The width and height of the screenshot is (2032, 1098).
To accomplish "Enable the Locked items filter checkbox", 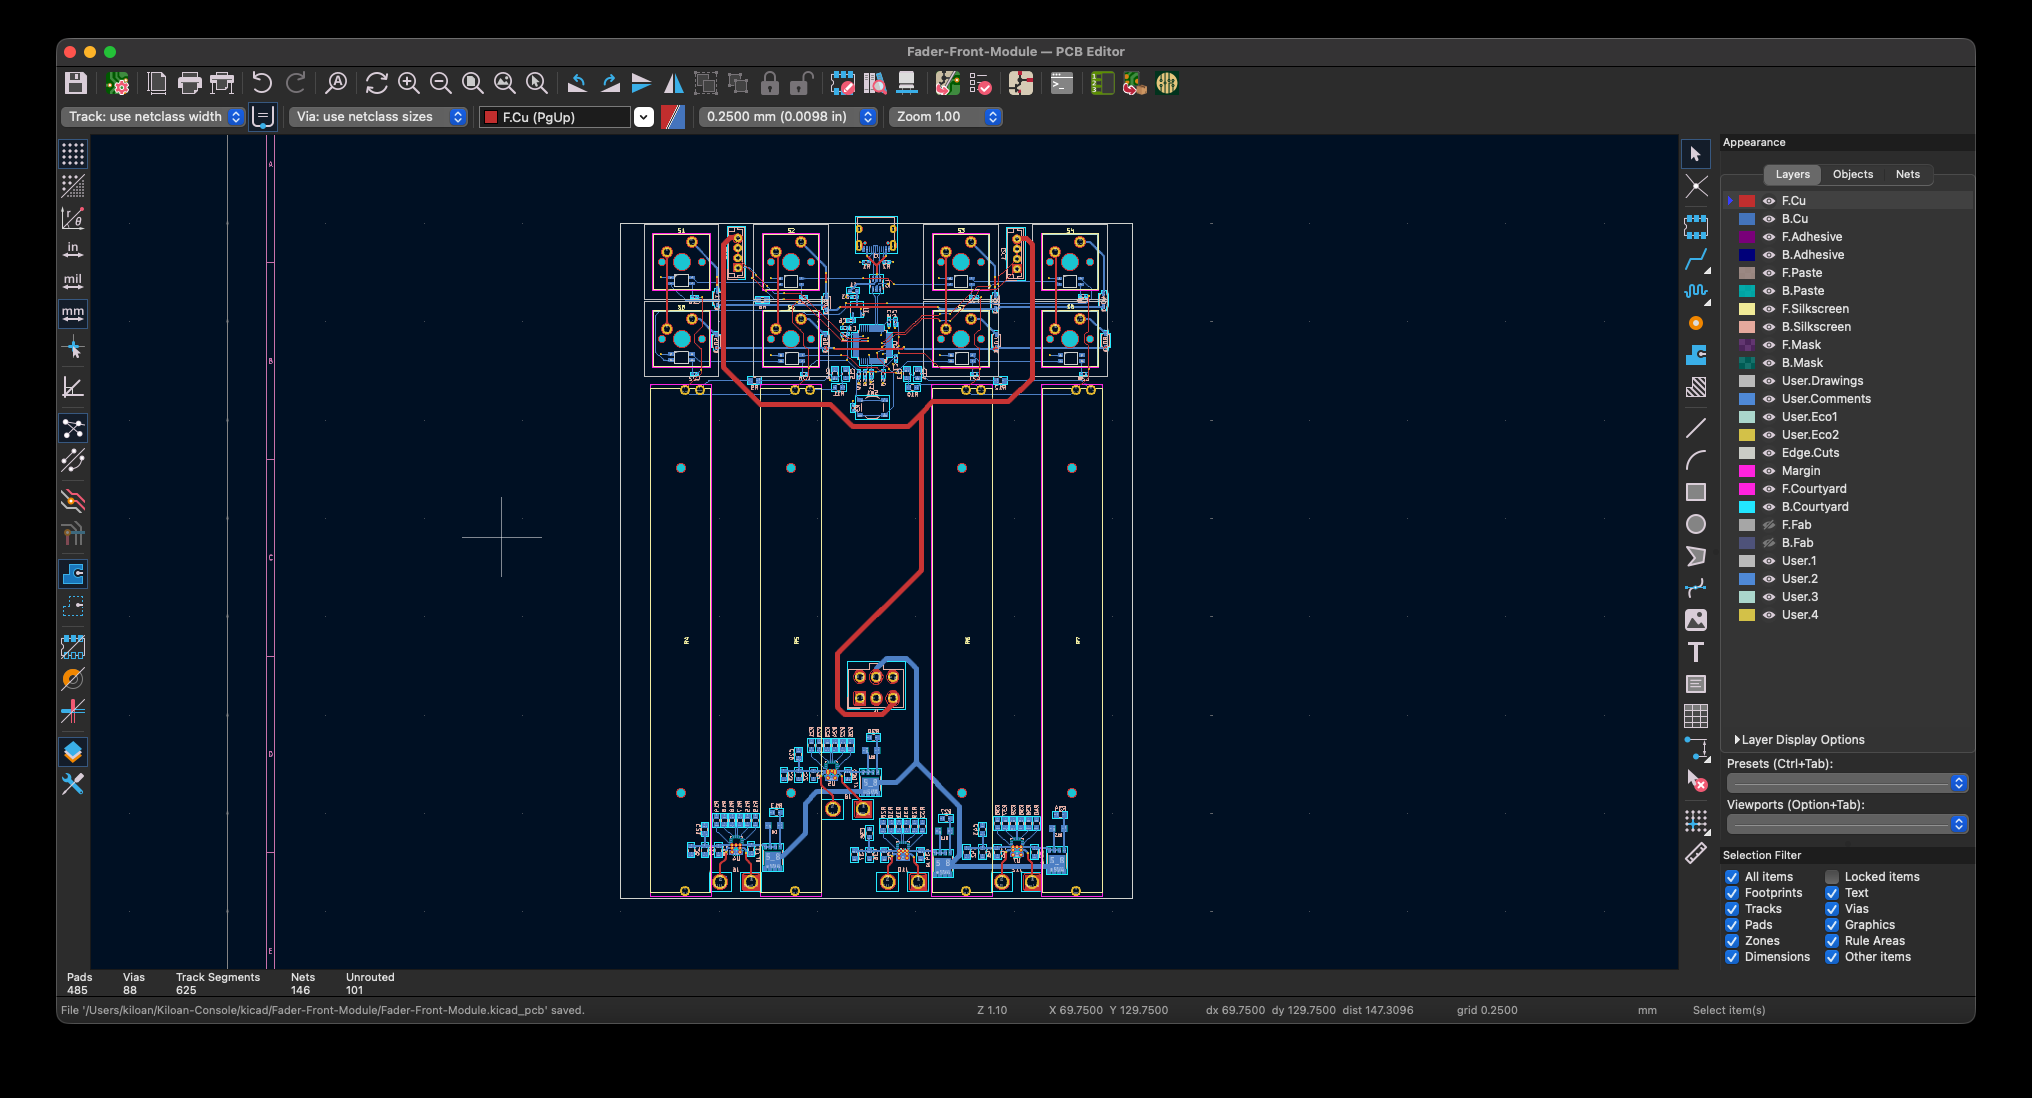I will tap(1832, 877).
